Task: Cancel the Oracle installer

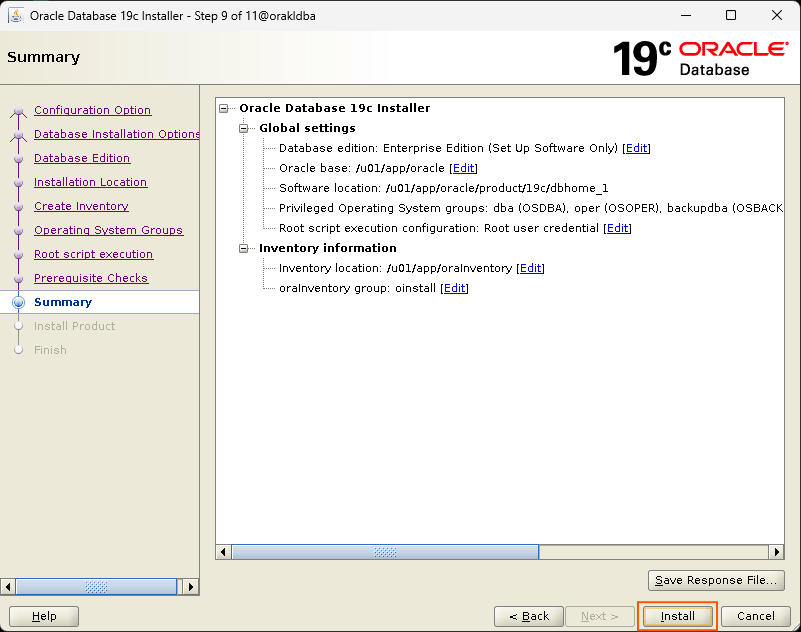Action: [756, 616]
